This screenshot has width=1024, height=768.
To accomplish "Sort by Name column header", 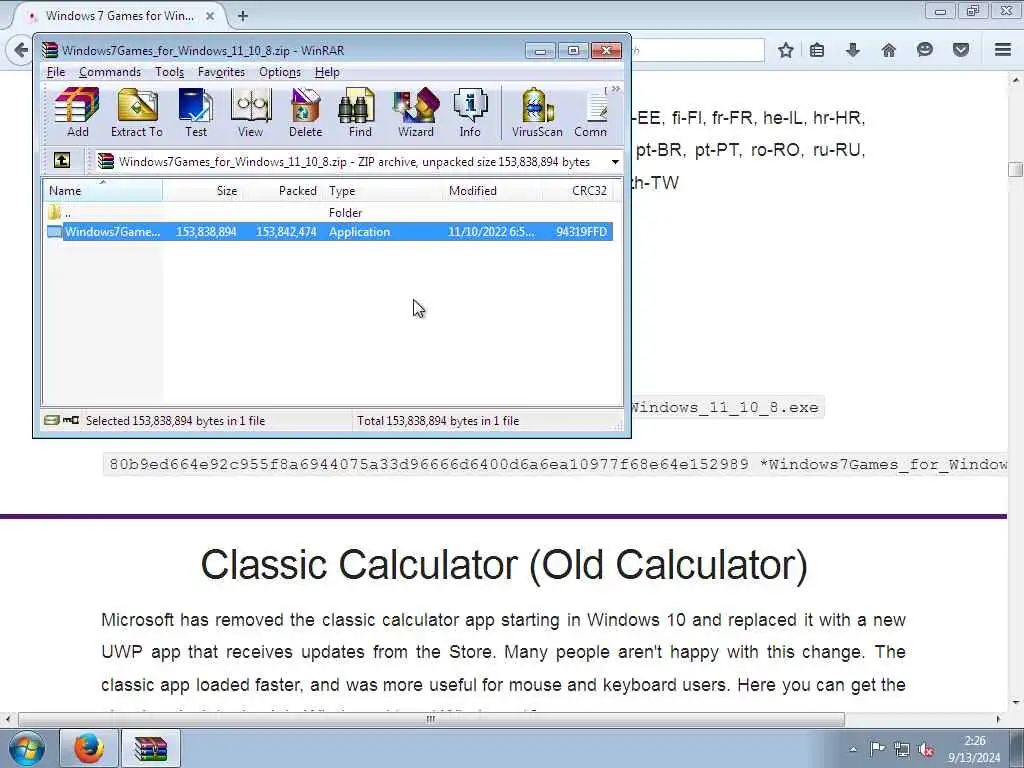I will click(x=103, y=191).
